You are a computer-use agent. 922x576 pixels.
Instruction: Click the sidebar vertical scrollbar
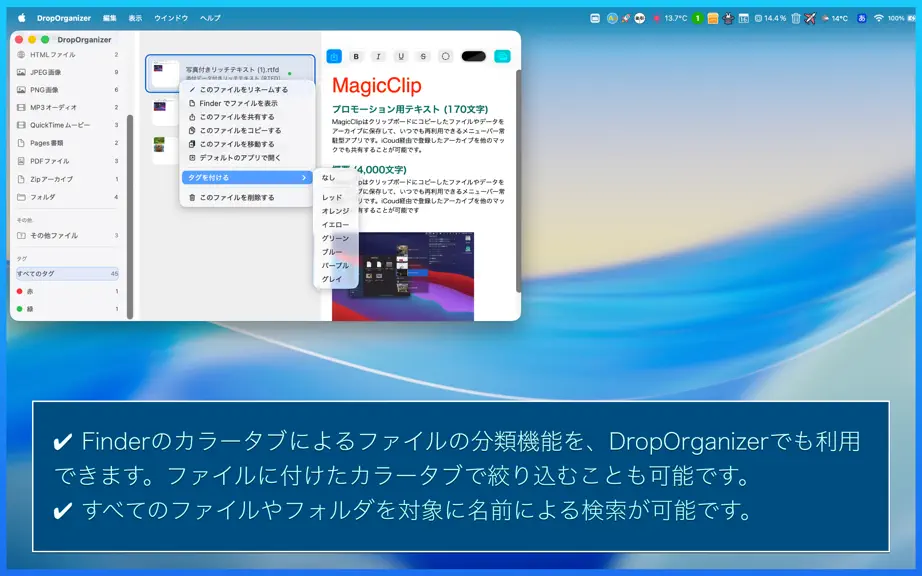(x=130, y=216)
